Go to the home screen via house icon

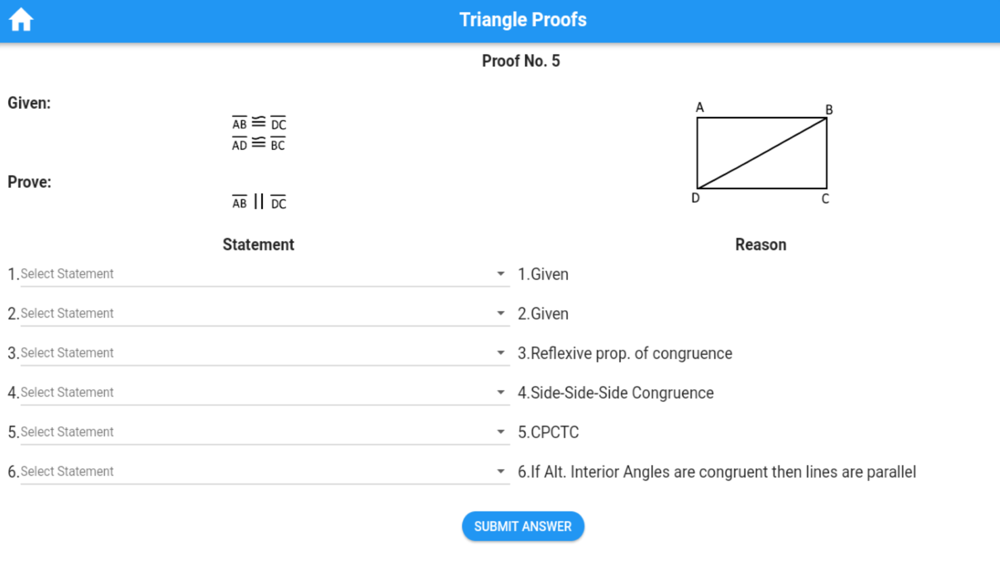tap(21, 20)
